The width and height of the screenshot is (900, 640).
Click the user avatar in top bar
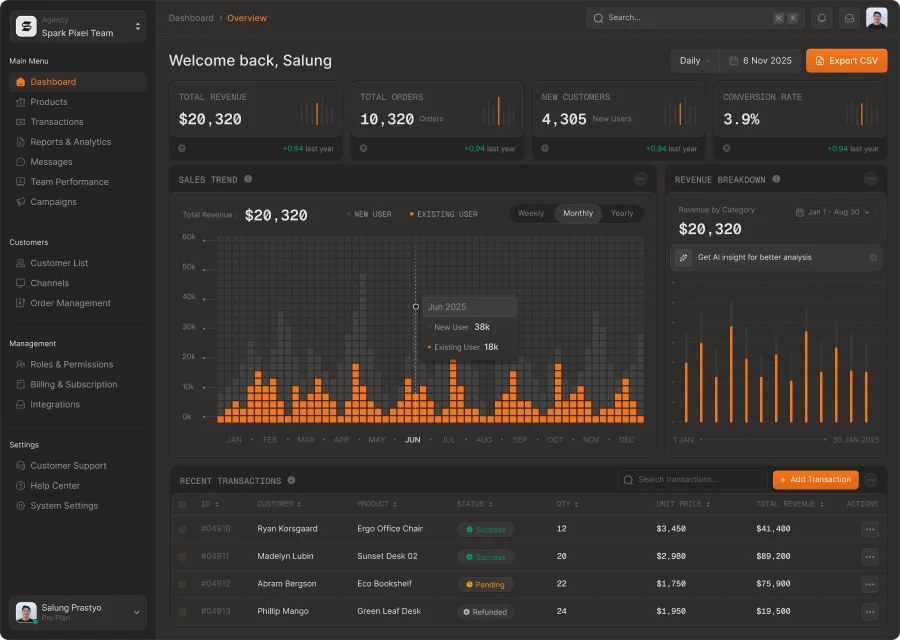tap(876, 18)
